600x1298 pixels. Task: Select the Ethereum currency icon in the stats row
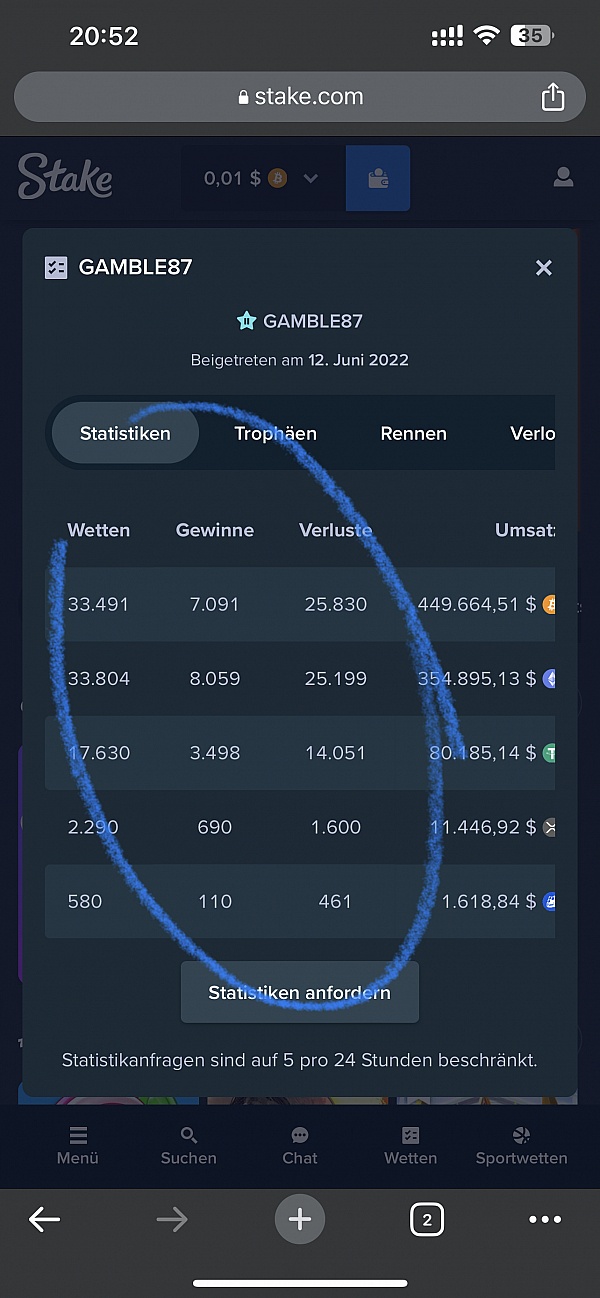coord(550,679)
